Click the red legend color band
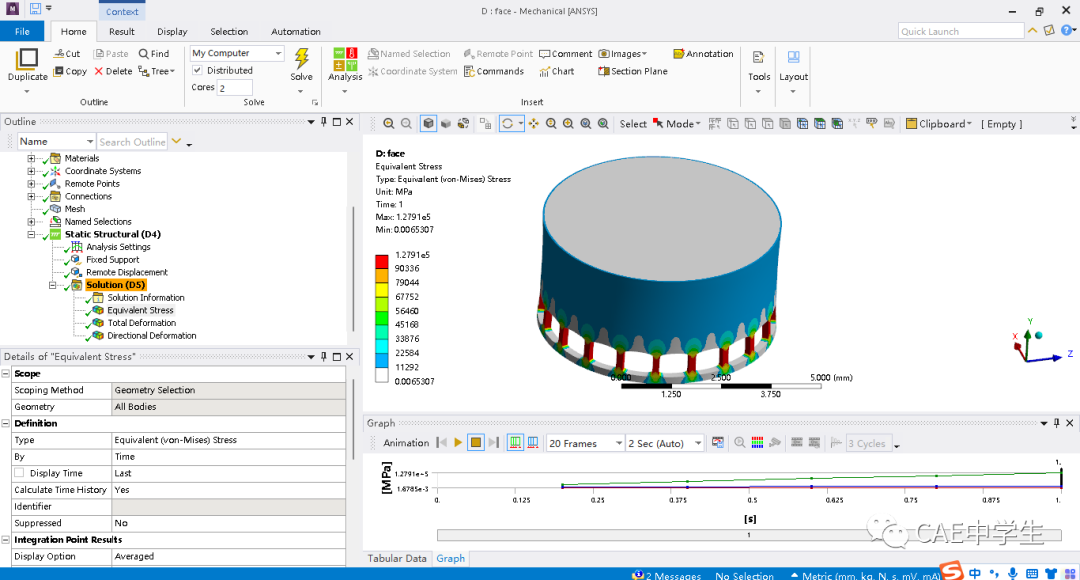The width and height of the screenshot is (1080, 580). click(382, 262)
